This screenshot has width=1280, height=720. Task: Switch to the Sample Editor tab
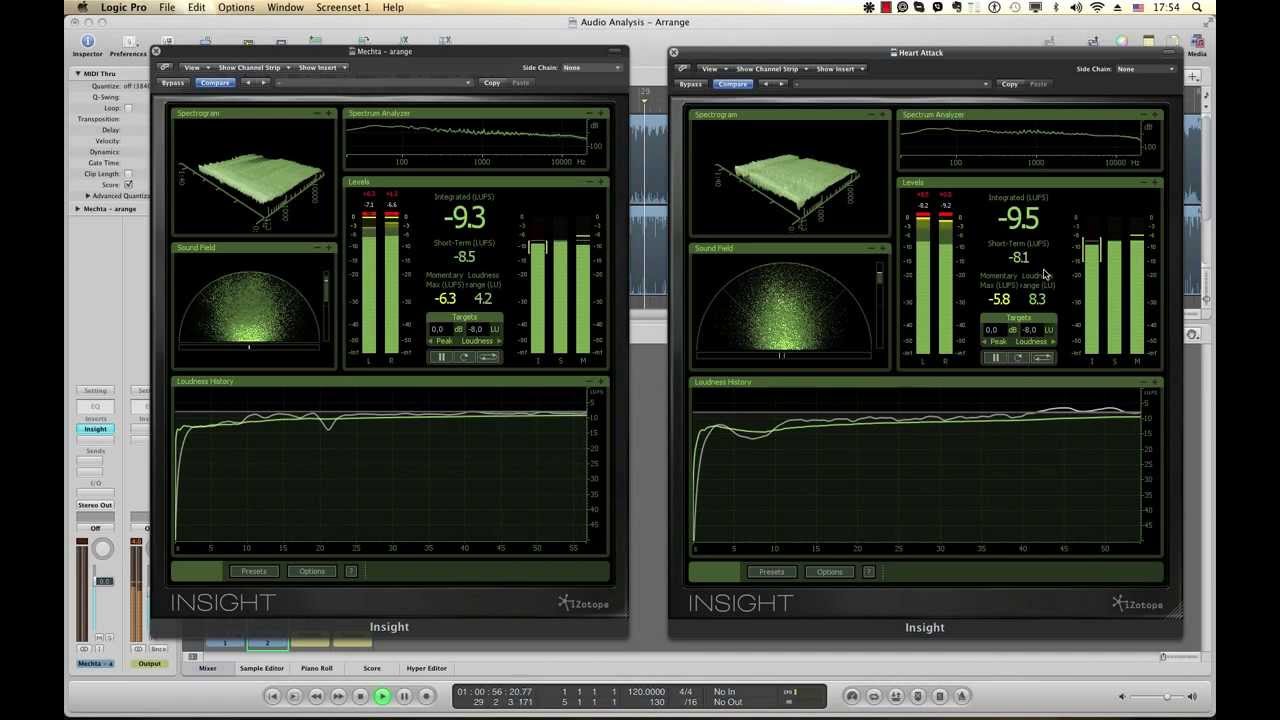coord(261,668)
